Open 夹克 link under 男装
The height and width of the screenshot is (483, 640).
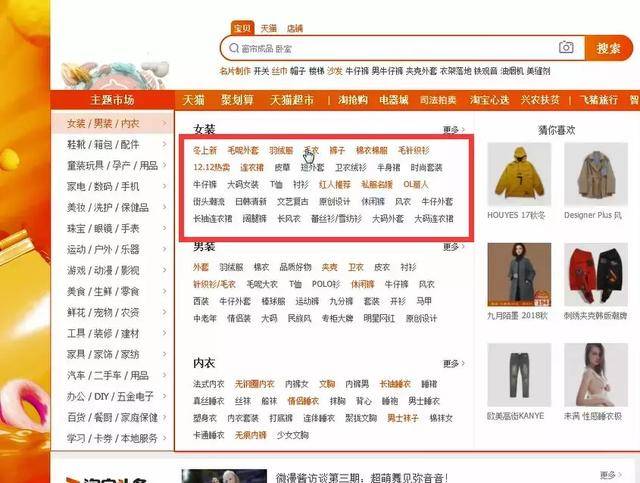329,267
